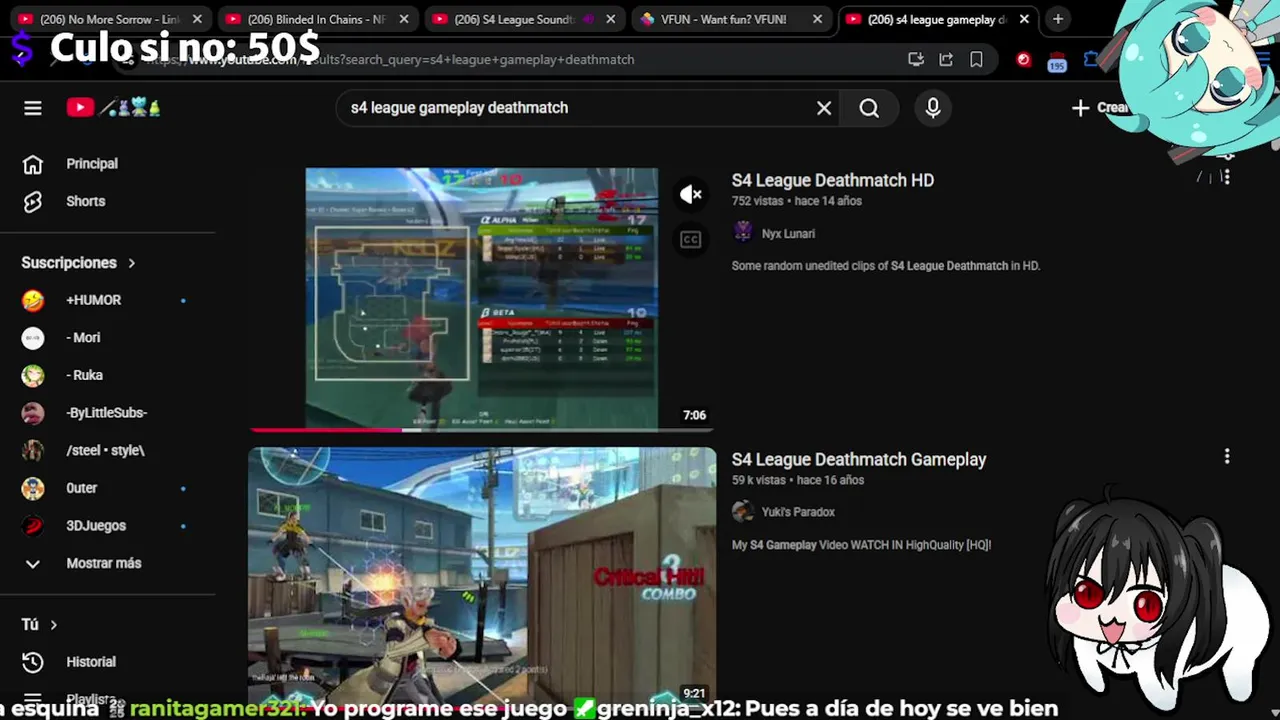Open the YouTube hamburger guide menu
The height and width of the screenshot is (720, 1280).
click(33, 108)
